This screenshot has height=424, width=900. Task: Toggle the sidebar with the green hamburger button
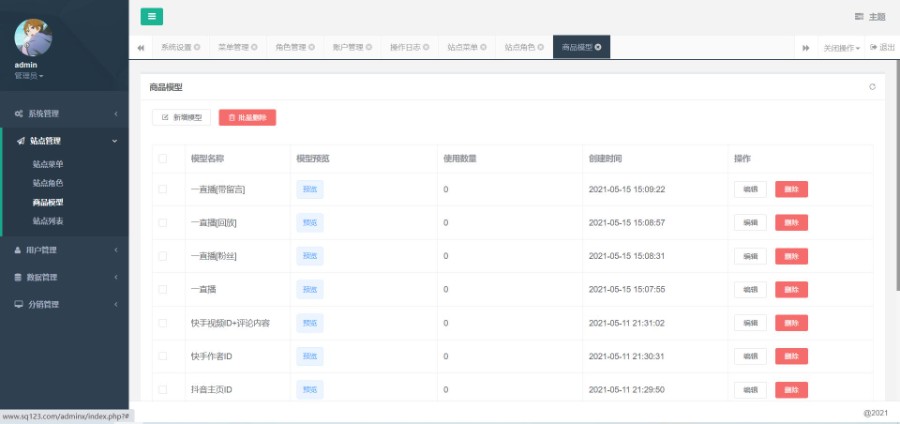151,16
